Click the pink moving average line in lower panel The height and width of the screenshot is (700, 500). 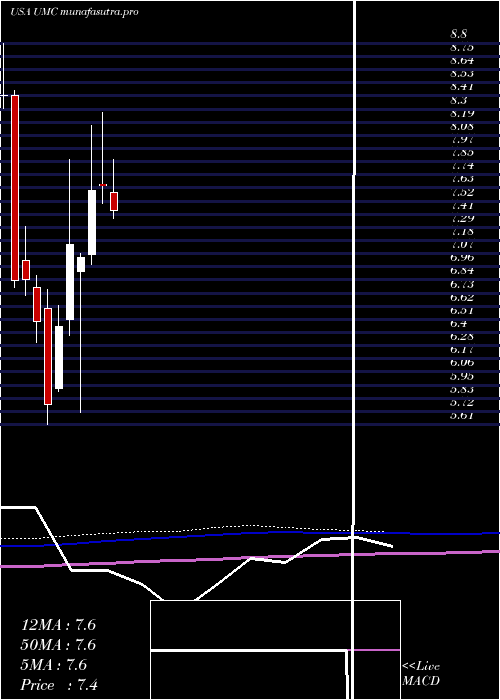250,558
